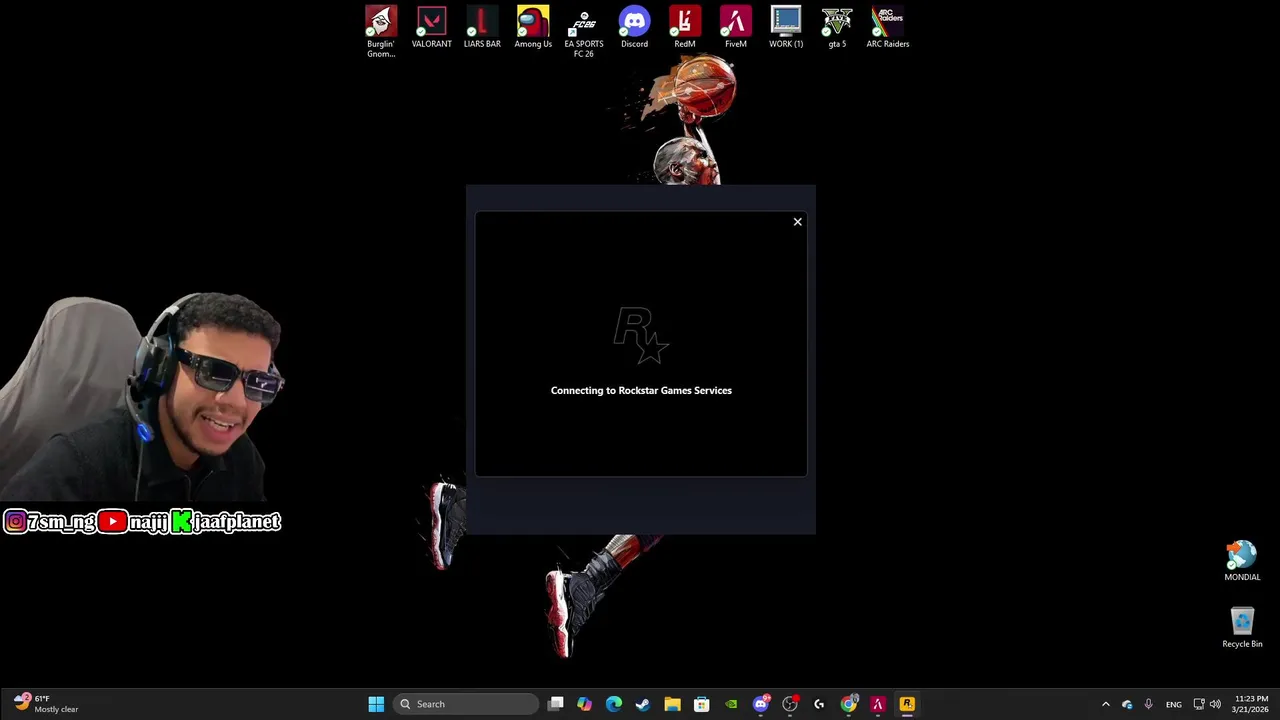Select the LIARS BAR desktop icon

pos(482,28)
